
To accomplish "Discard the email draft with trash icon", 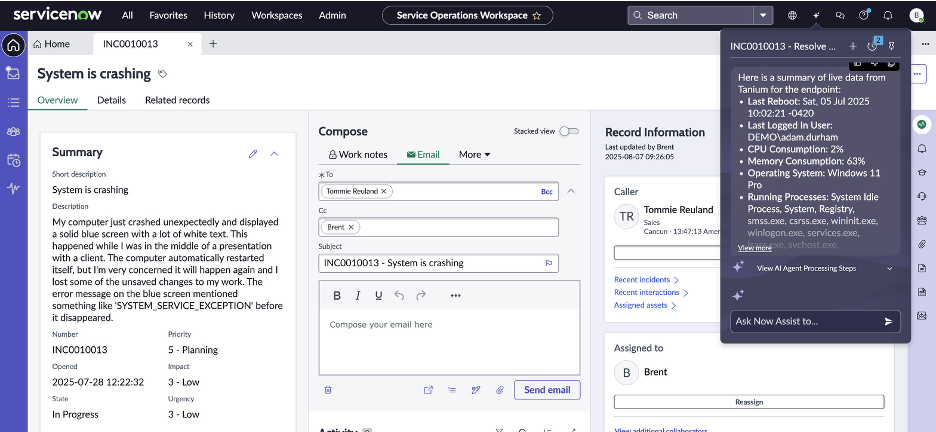I will point(327,390).
